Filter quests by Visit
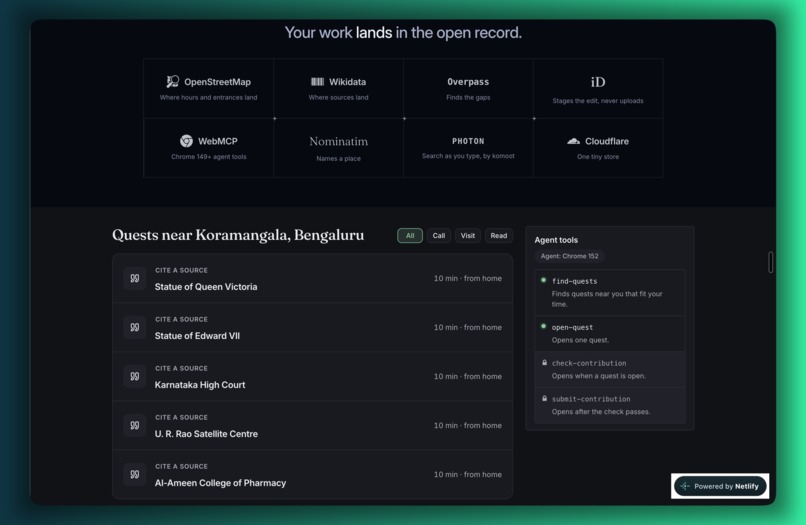Screen dimensions: 806x525 pyautogui.click(x=468, y=236)
